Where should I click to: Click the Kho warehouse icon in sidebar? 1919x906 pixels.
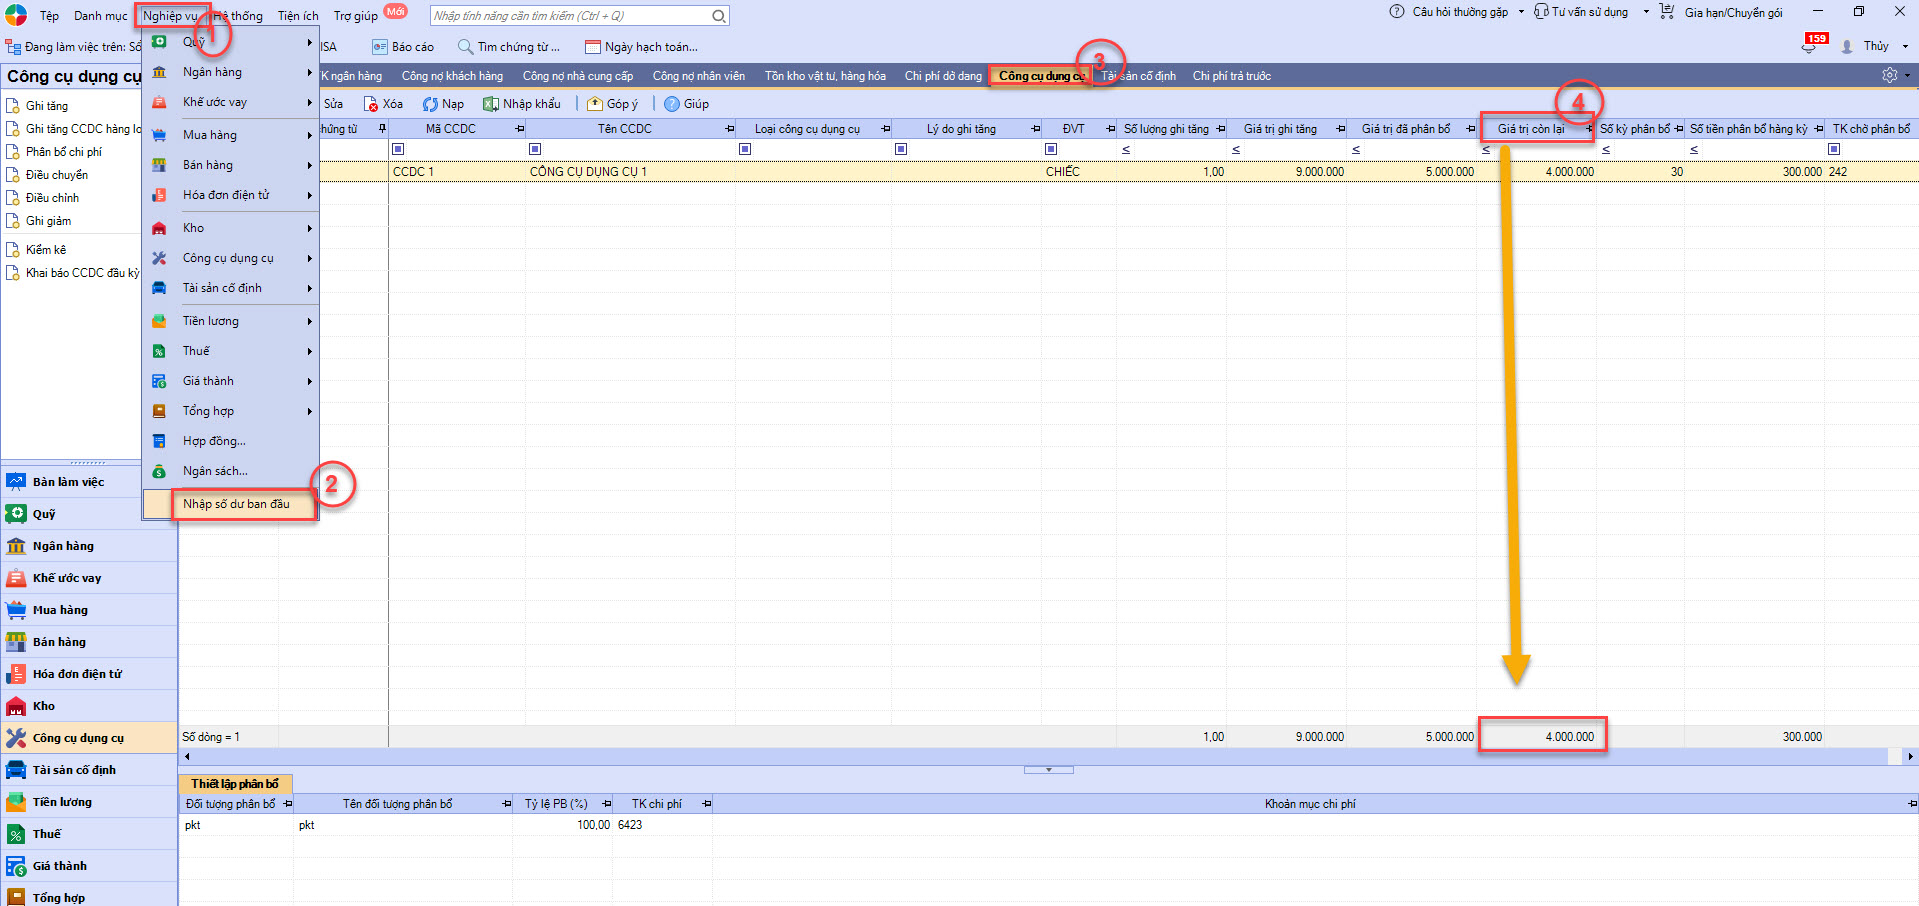(x=16, y=706)
